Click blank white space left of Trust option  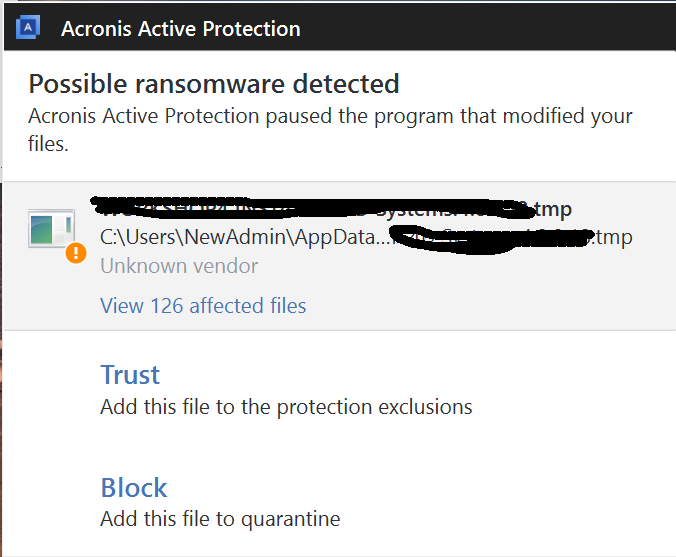pyautogui.click(x=52, y=390)
